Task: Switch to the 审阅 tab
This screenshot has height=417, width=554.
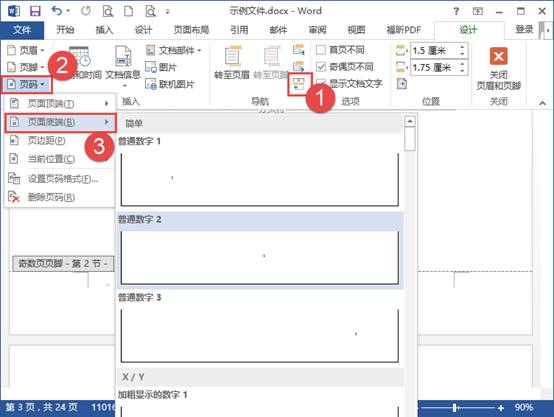Action: click(x=317, y=30)
